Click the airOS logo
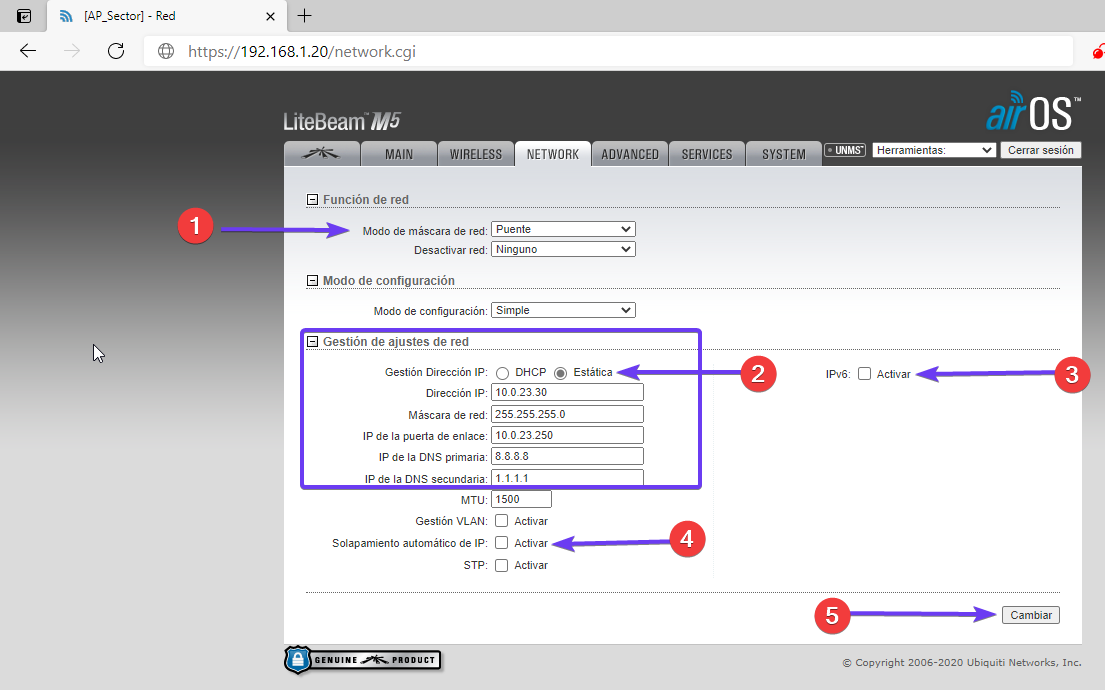The image size is (1105, 690). tap(1033, 113)
